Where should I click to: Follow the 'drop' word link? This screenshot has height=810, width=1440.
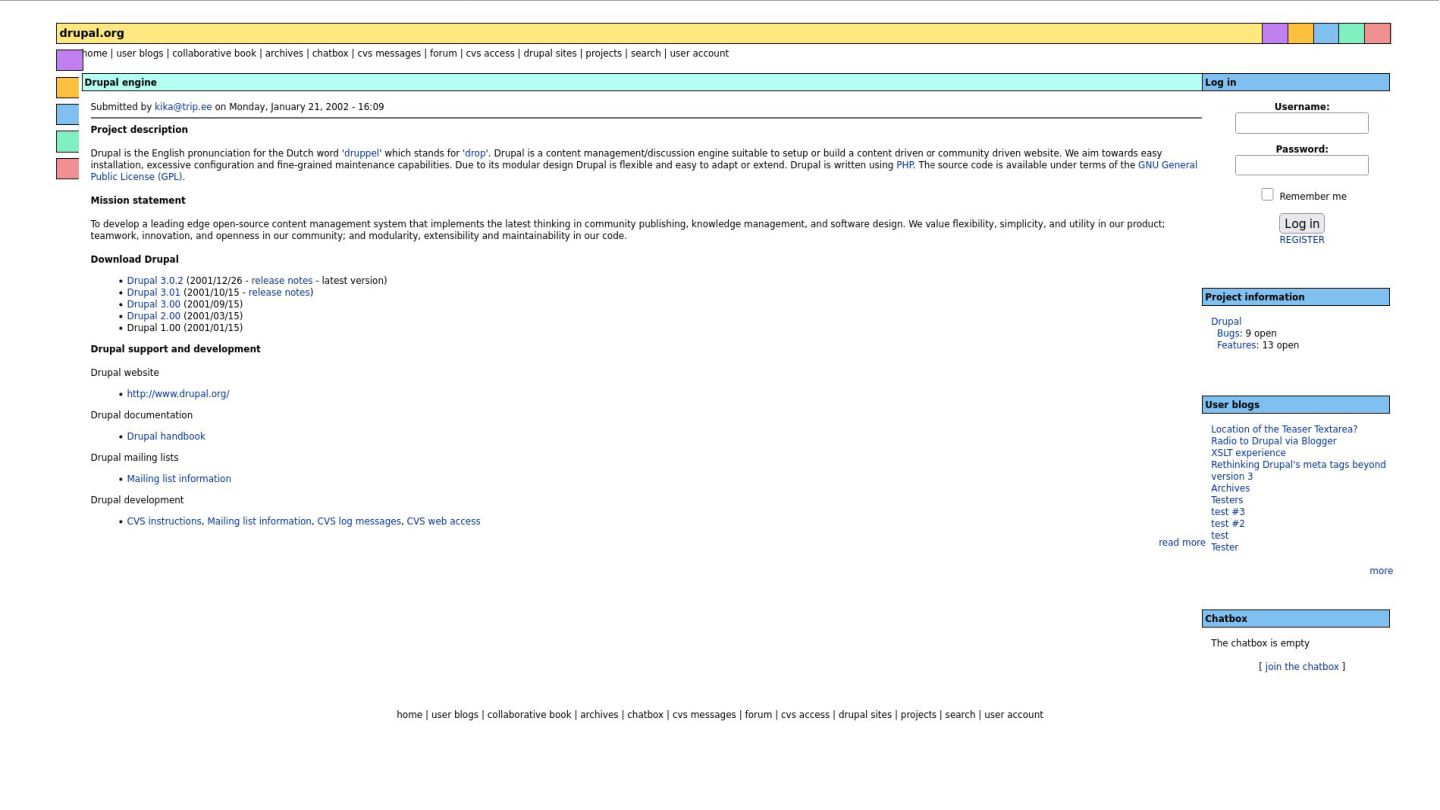(x=475, y=154)
